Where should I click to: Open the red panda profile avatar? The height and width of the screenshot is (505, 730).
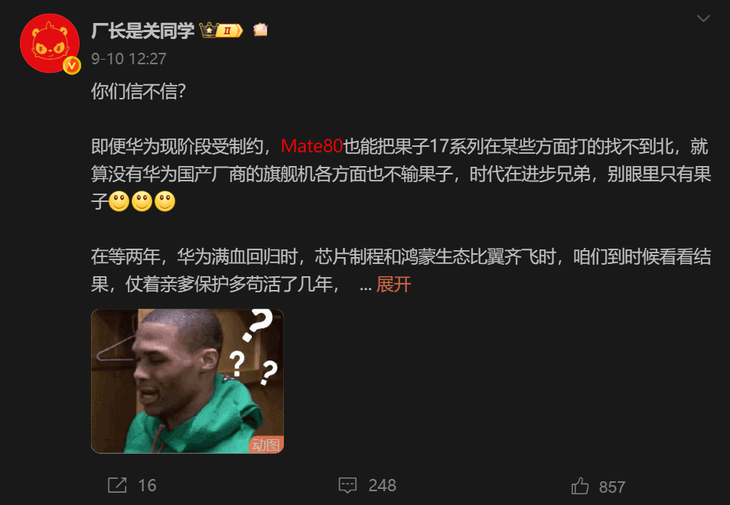[49, 43]
